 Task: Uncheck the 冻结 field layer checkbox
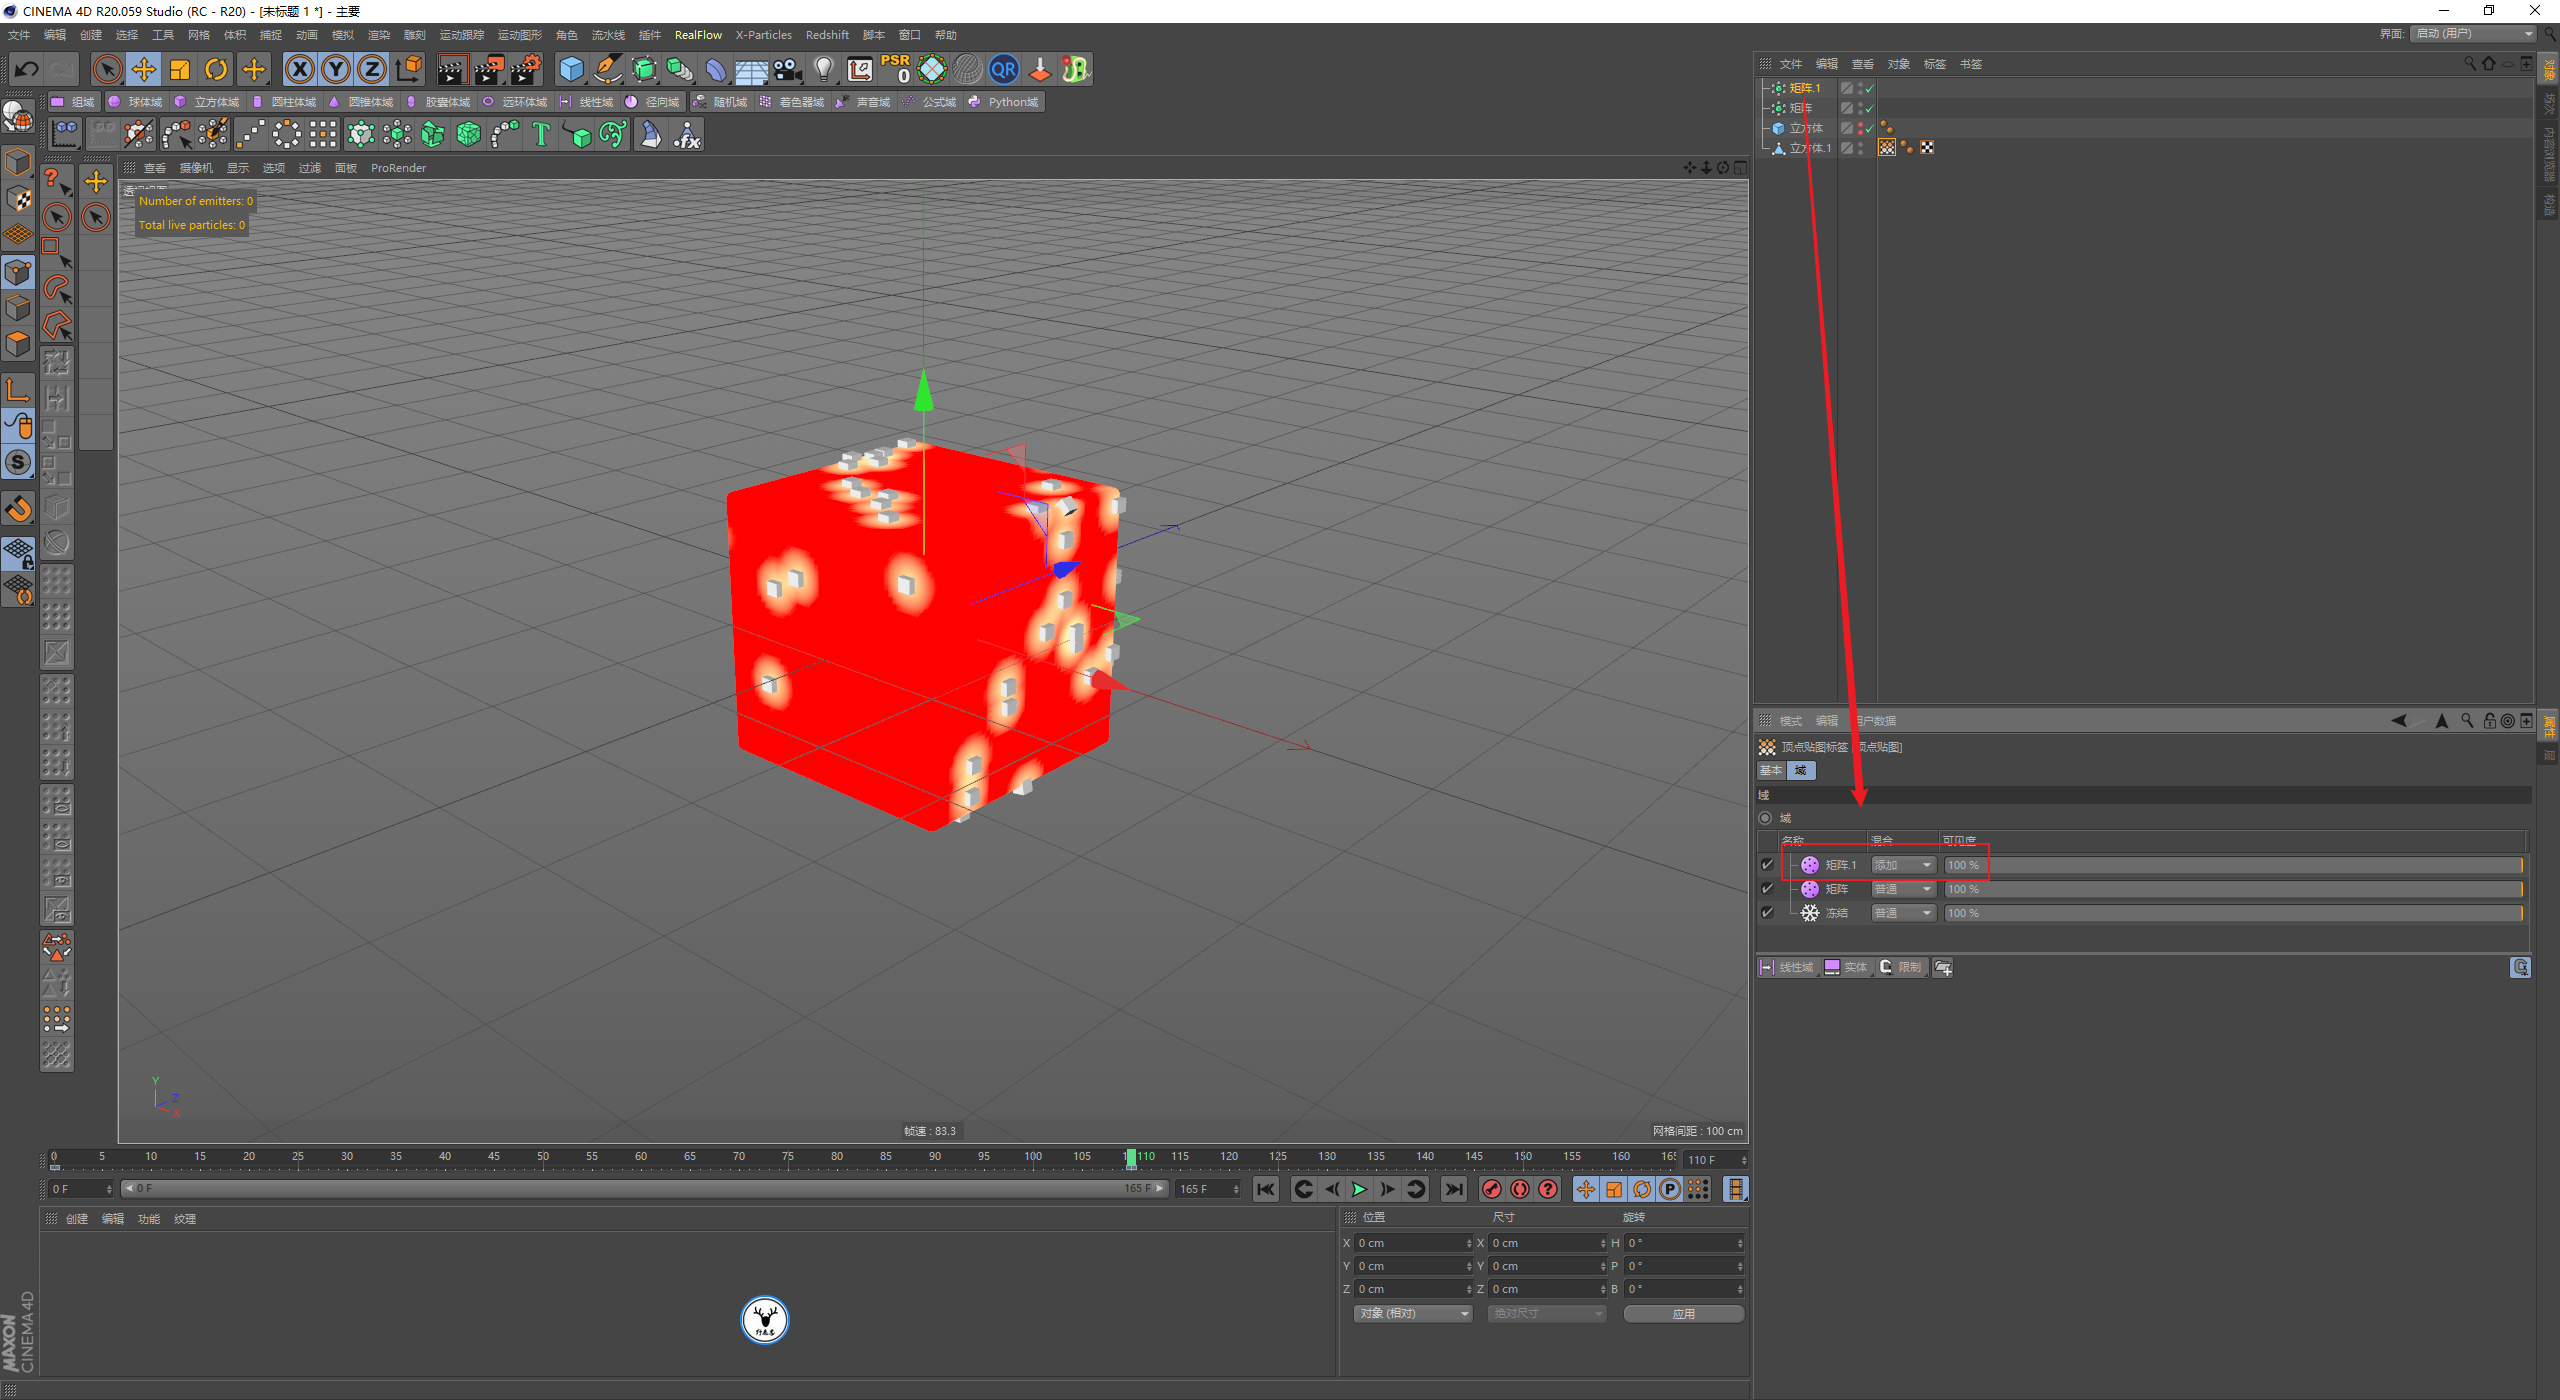[1767, 913]
